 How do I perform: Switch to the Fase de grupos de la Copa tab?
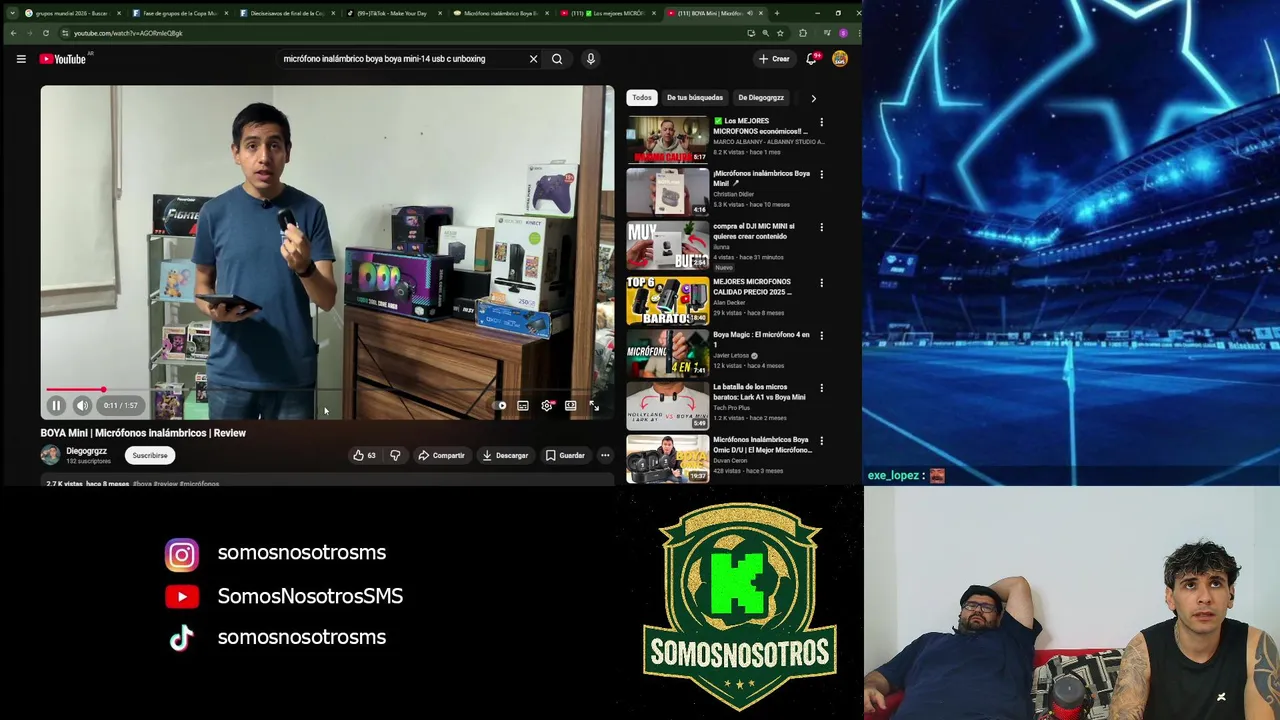coord(178,13)
